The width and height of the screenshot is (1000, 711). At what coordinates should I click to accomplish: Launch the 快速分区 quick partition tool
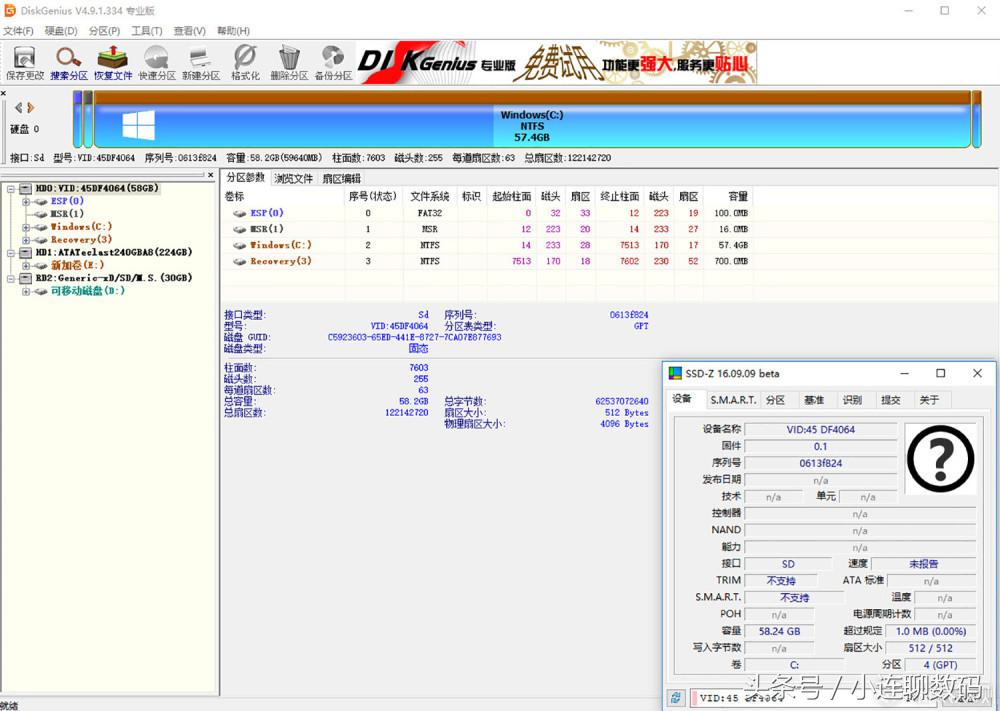point(157,62)
